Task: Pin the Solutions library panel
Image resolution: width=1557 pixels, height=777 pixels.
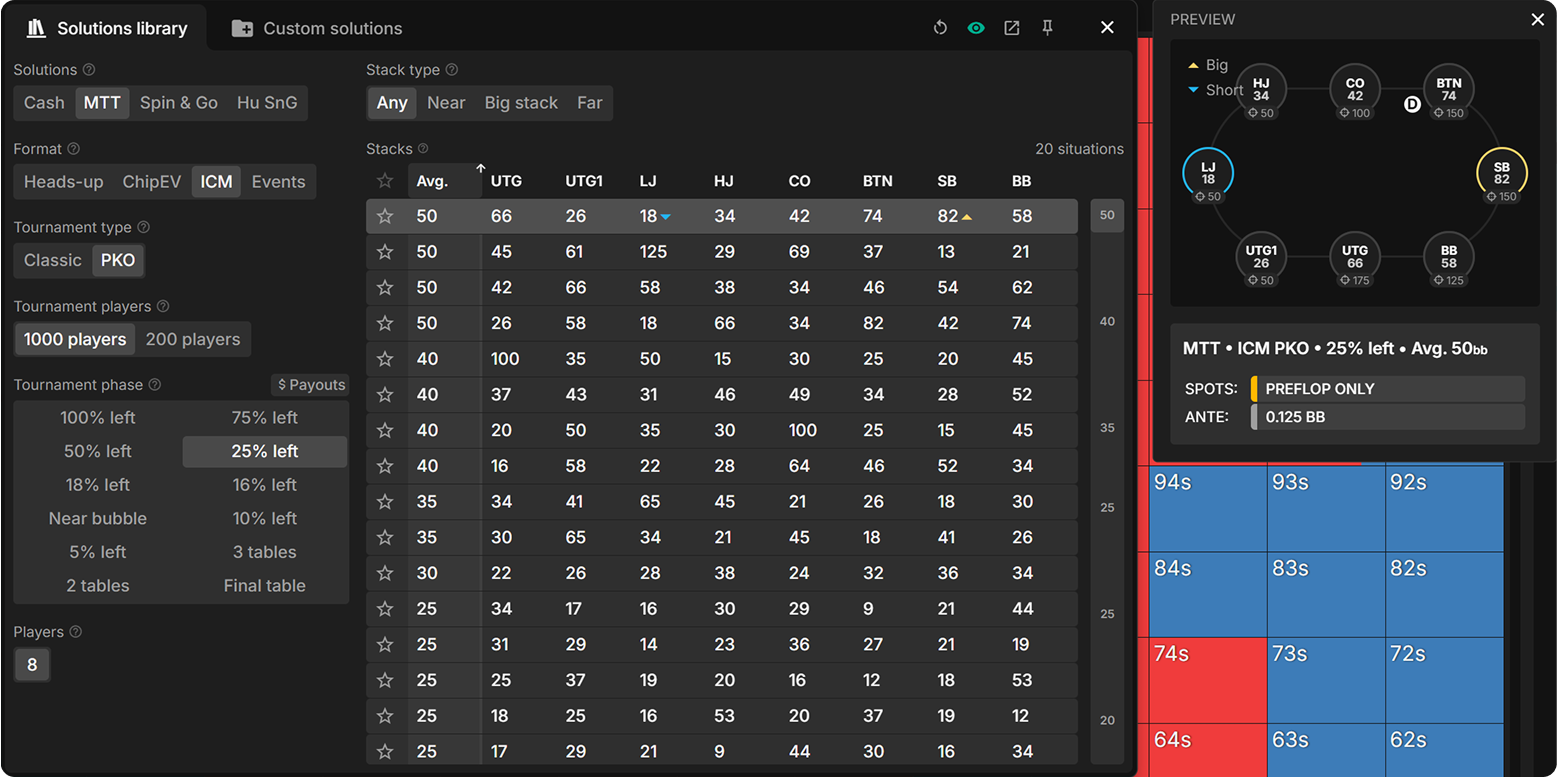Action: coord(1047,28)
